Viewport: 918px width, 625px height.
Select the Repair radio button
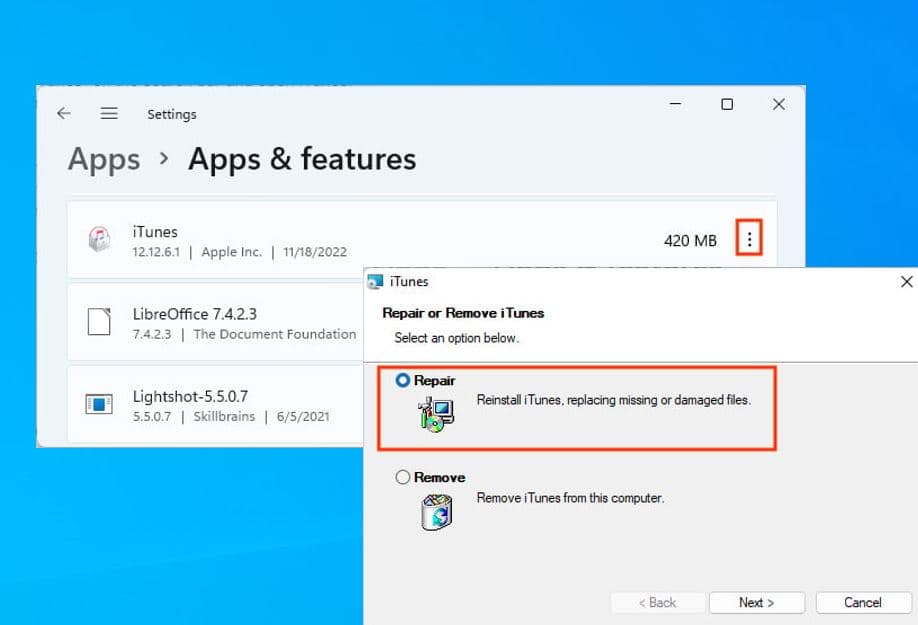[x=403, y=381]
